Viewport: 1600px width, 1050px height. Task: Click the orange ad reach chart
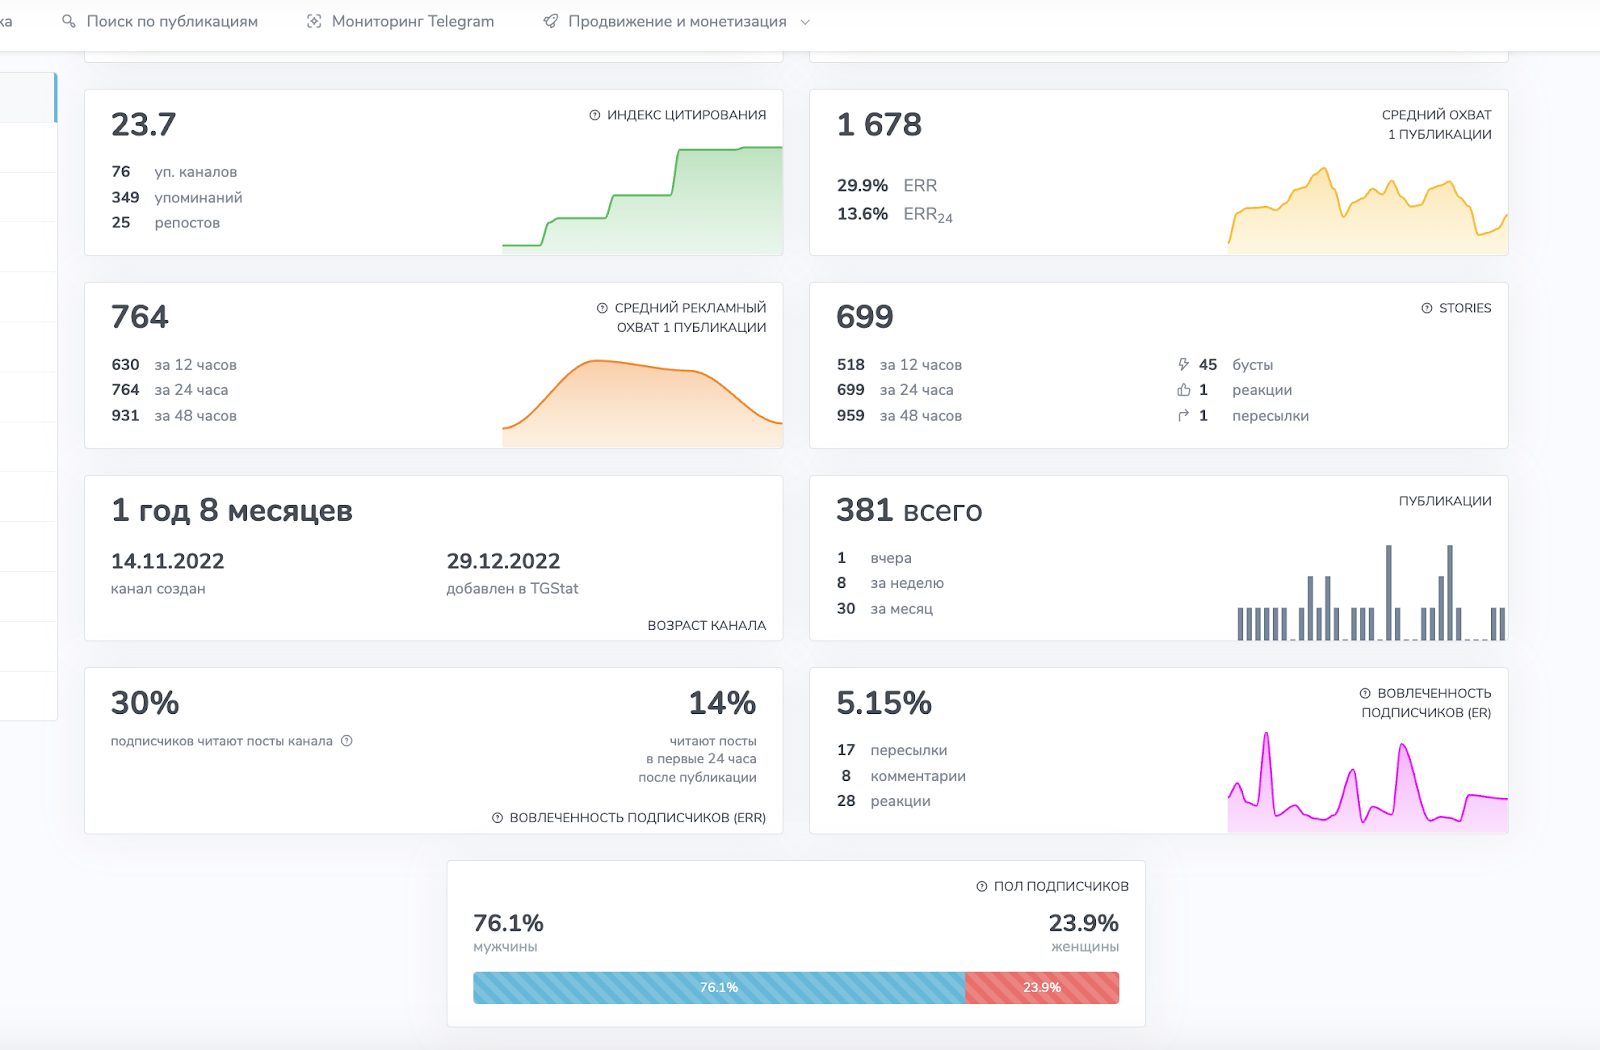[x=642, y=403]
